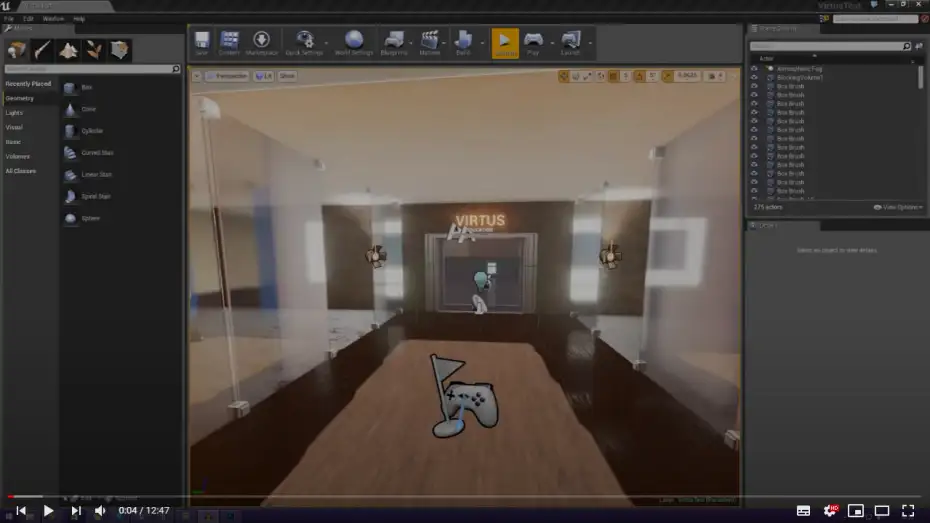Open the Edit menu

[28, 19]
